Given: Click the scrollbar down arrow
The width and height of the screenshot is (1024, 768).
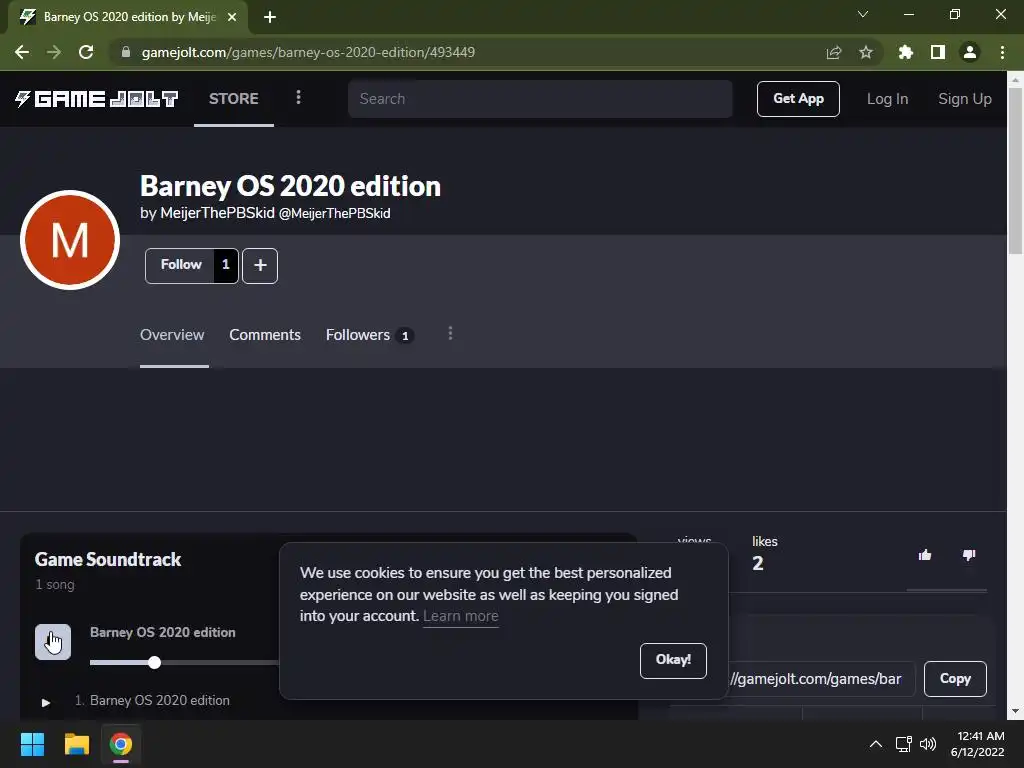Looking at the screenshot, I should pos(1015,711).
